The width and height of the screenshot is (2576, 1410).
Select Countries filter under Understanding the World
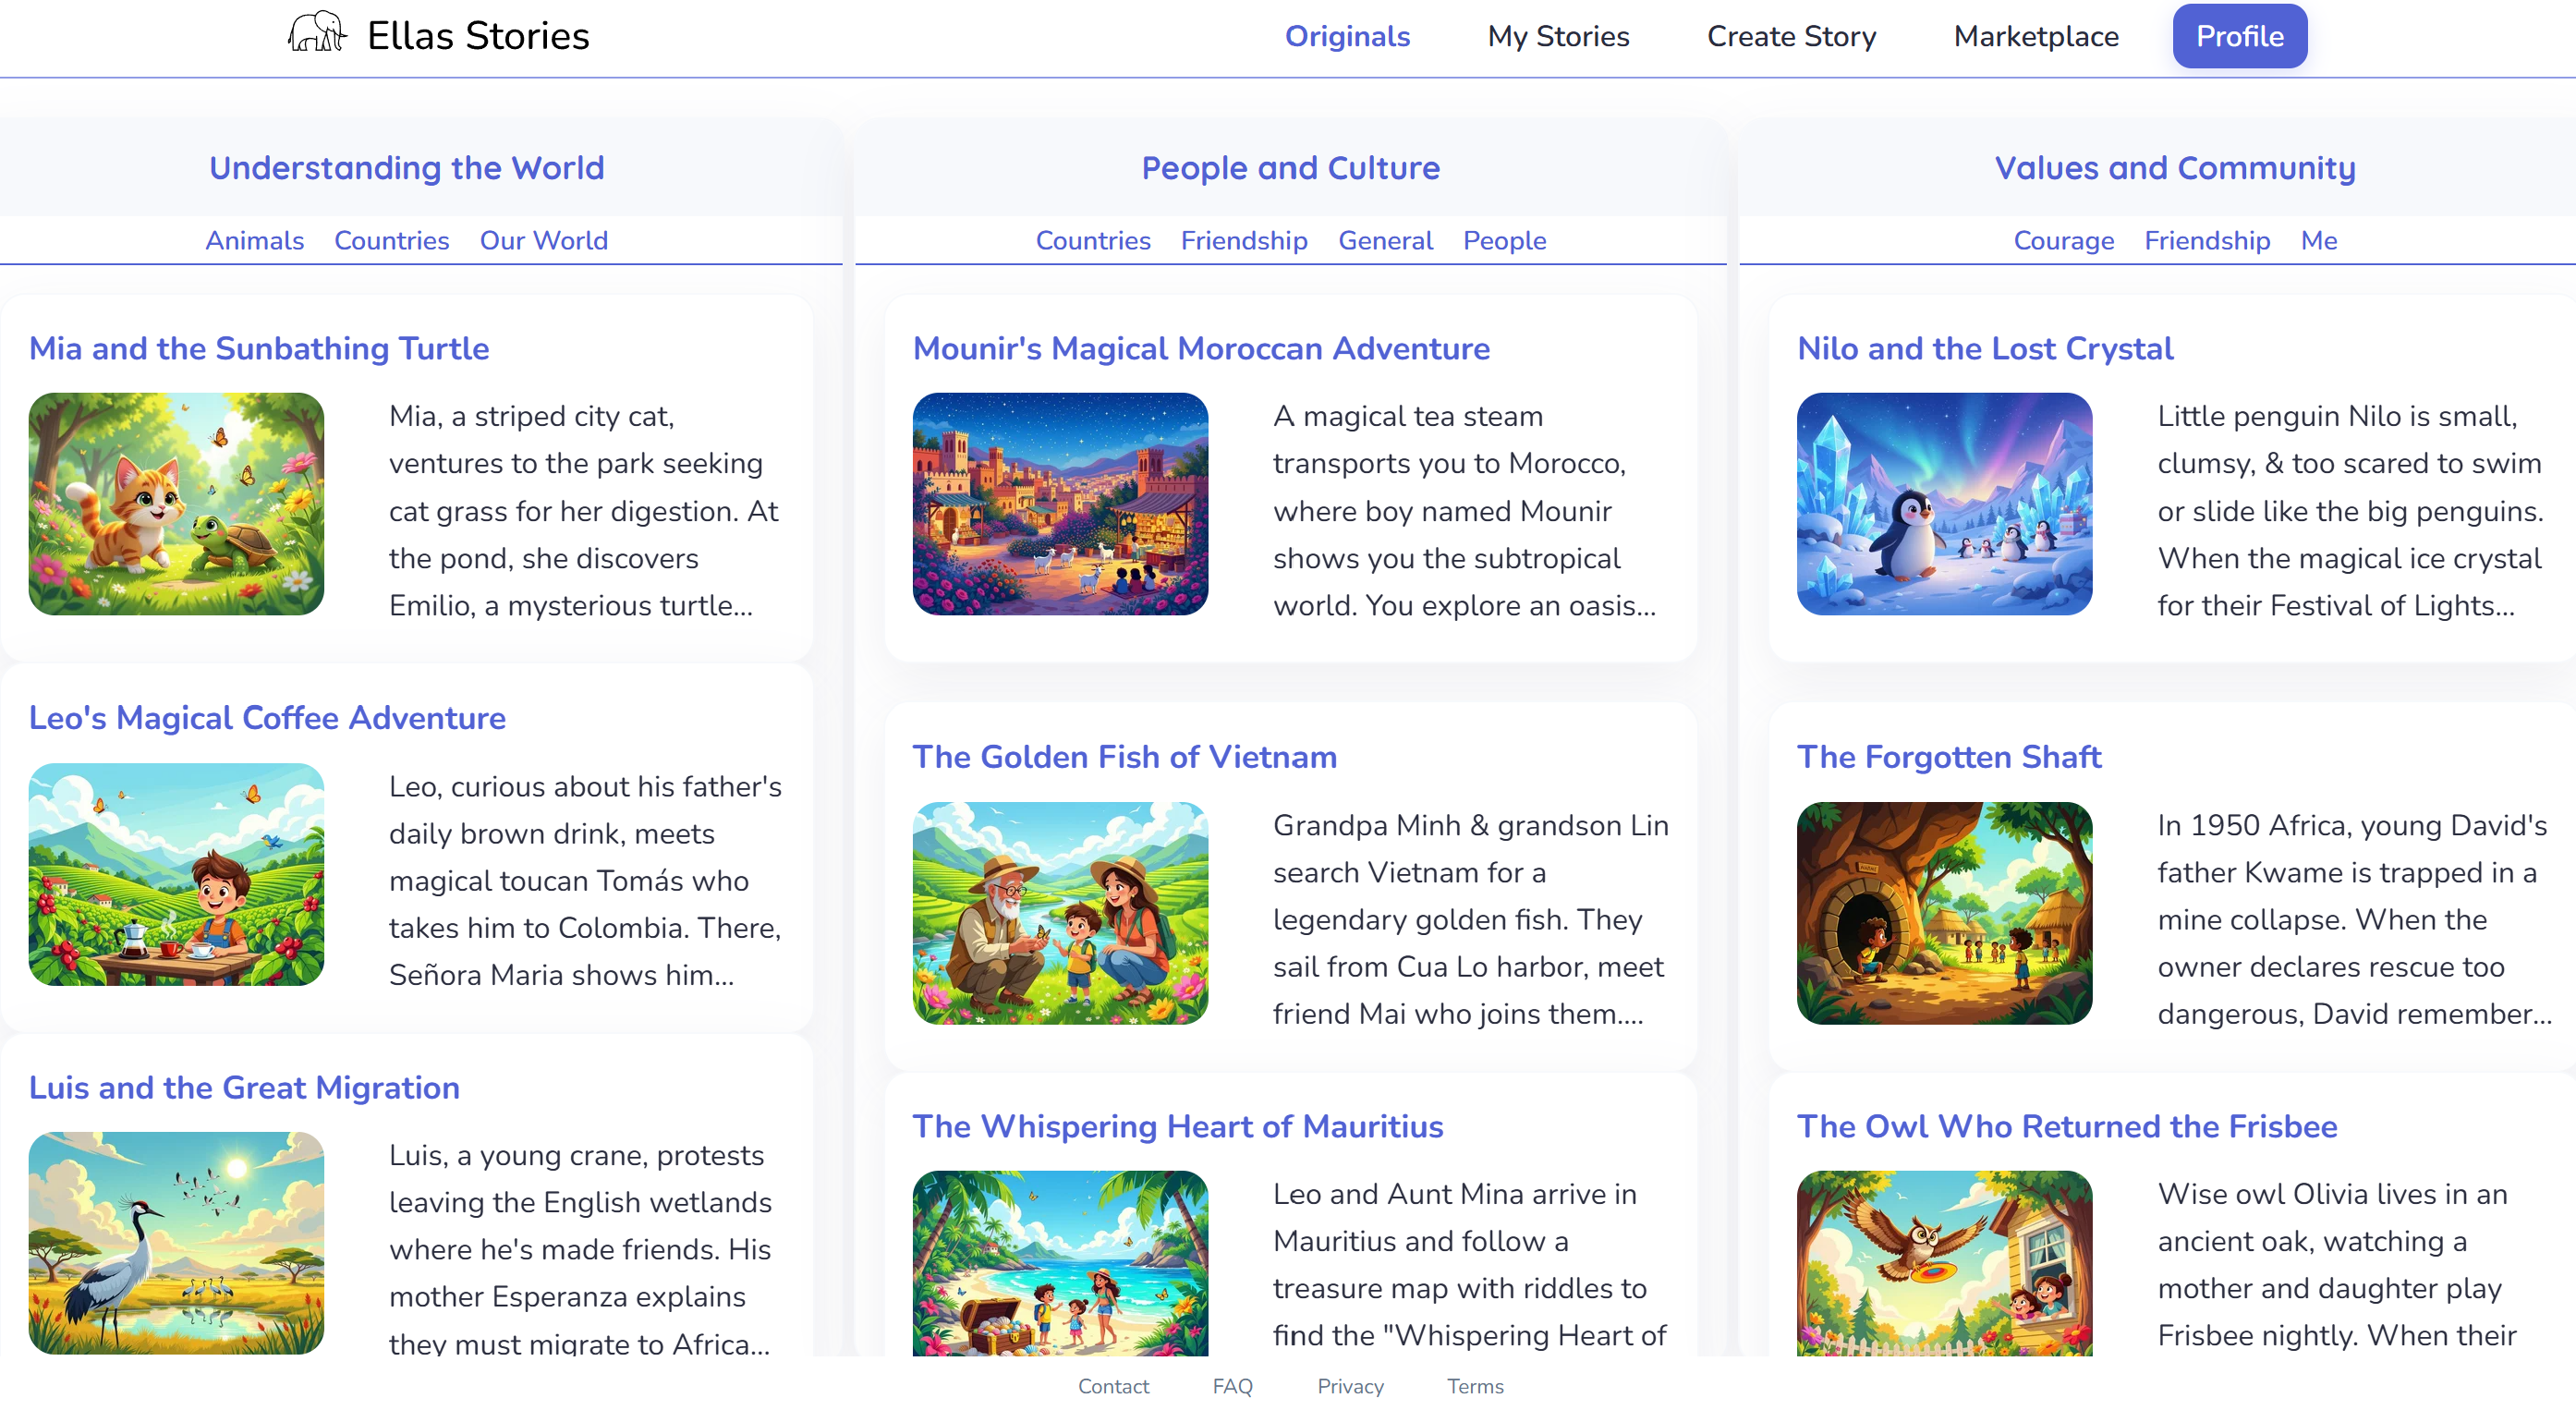coord(391,240)
